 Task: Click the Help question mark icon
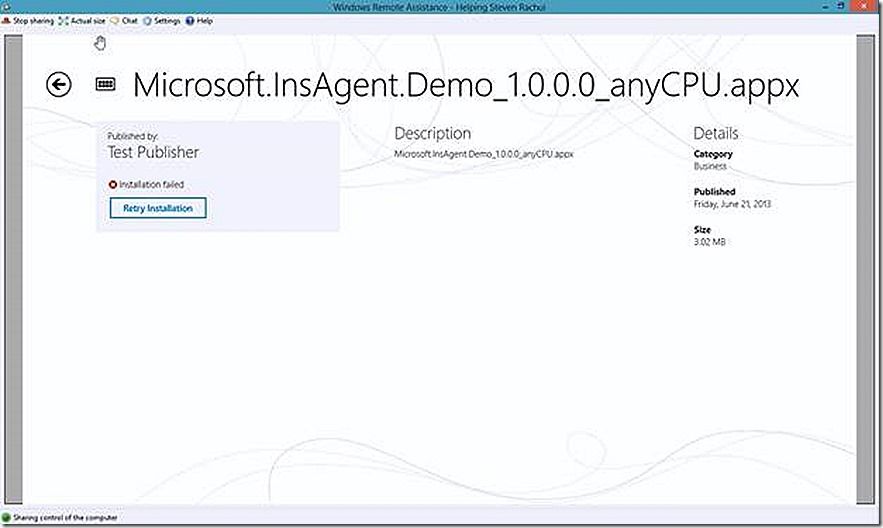pos(190,21)
